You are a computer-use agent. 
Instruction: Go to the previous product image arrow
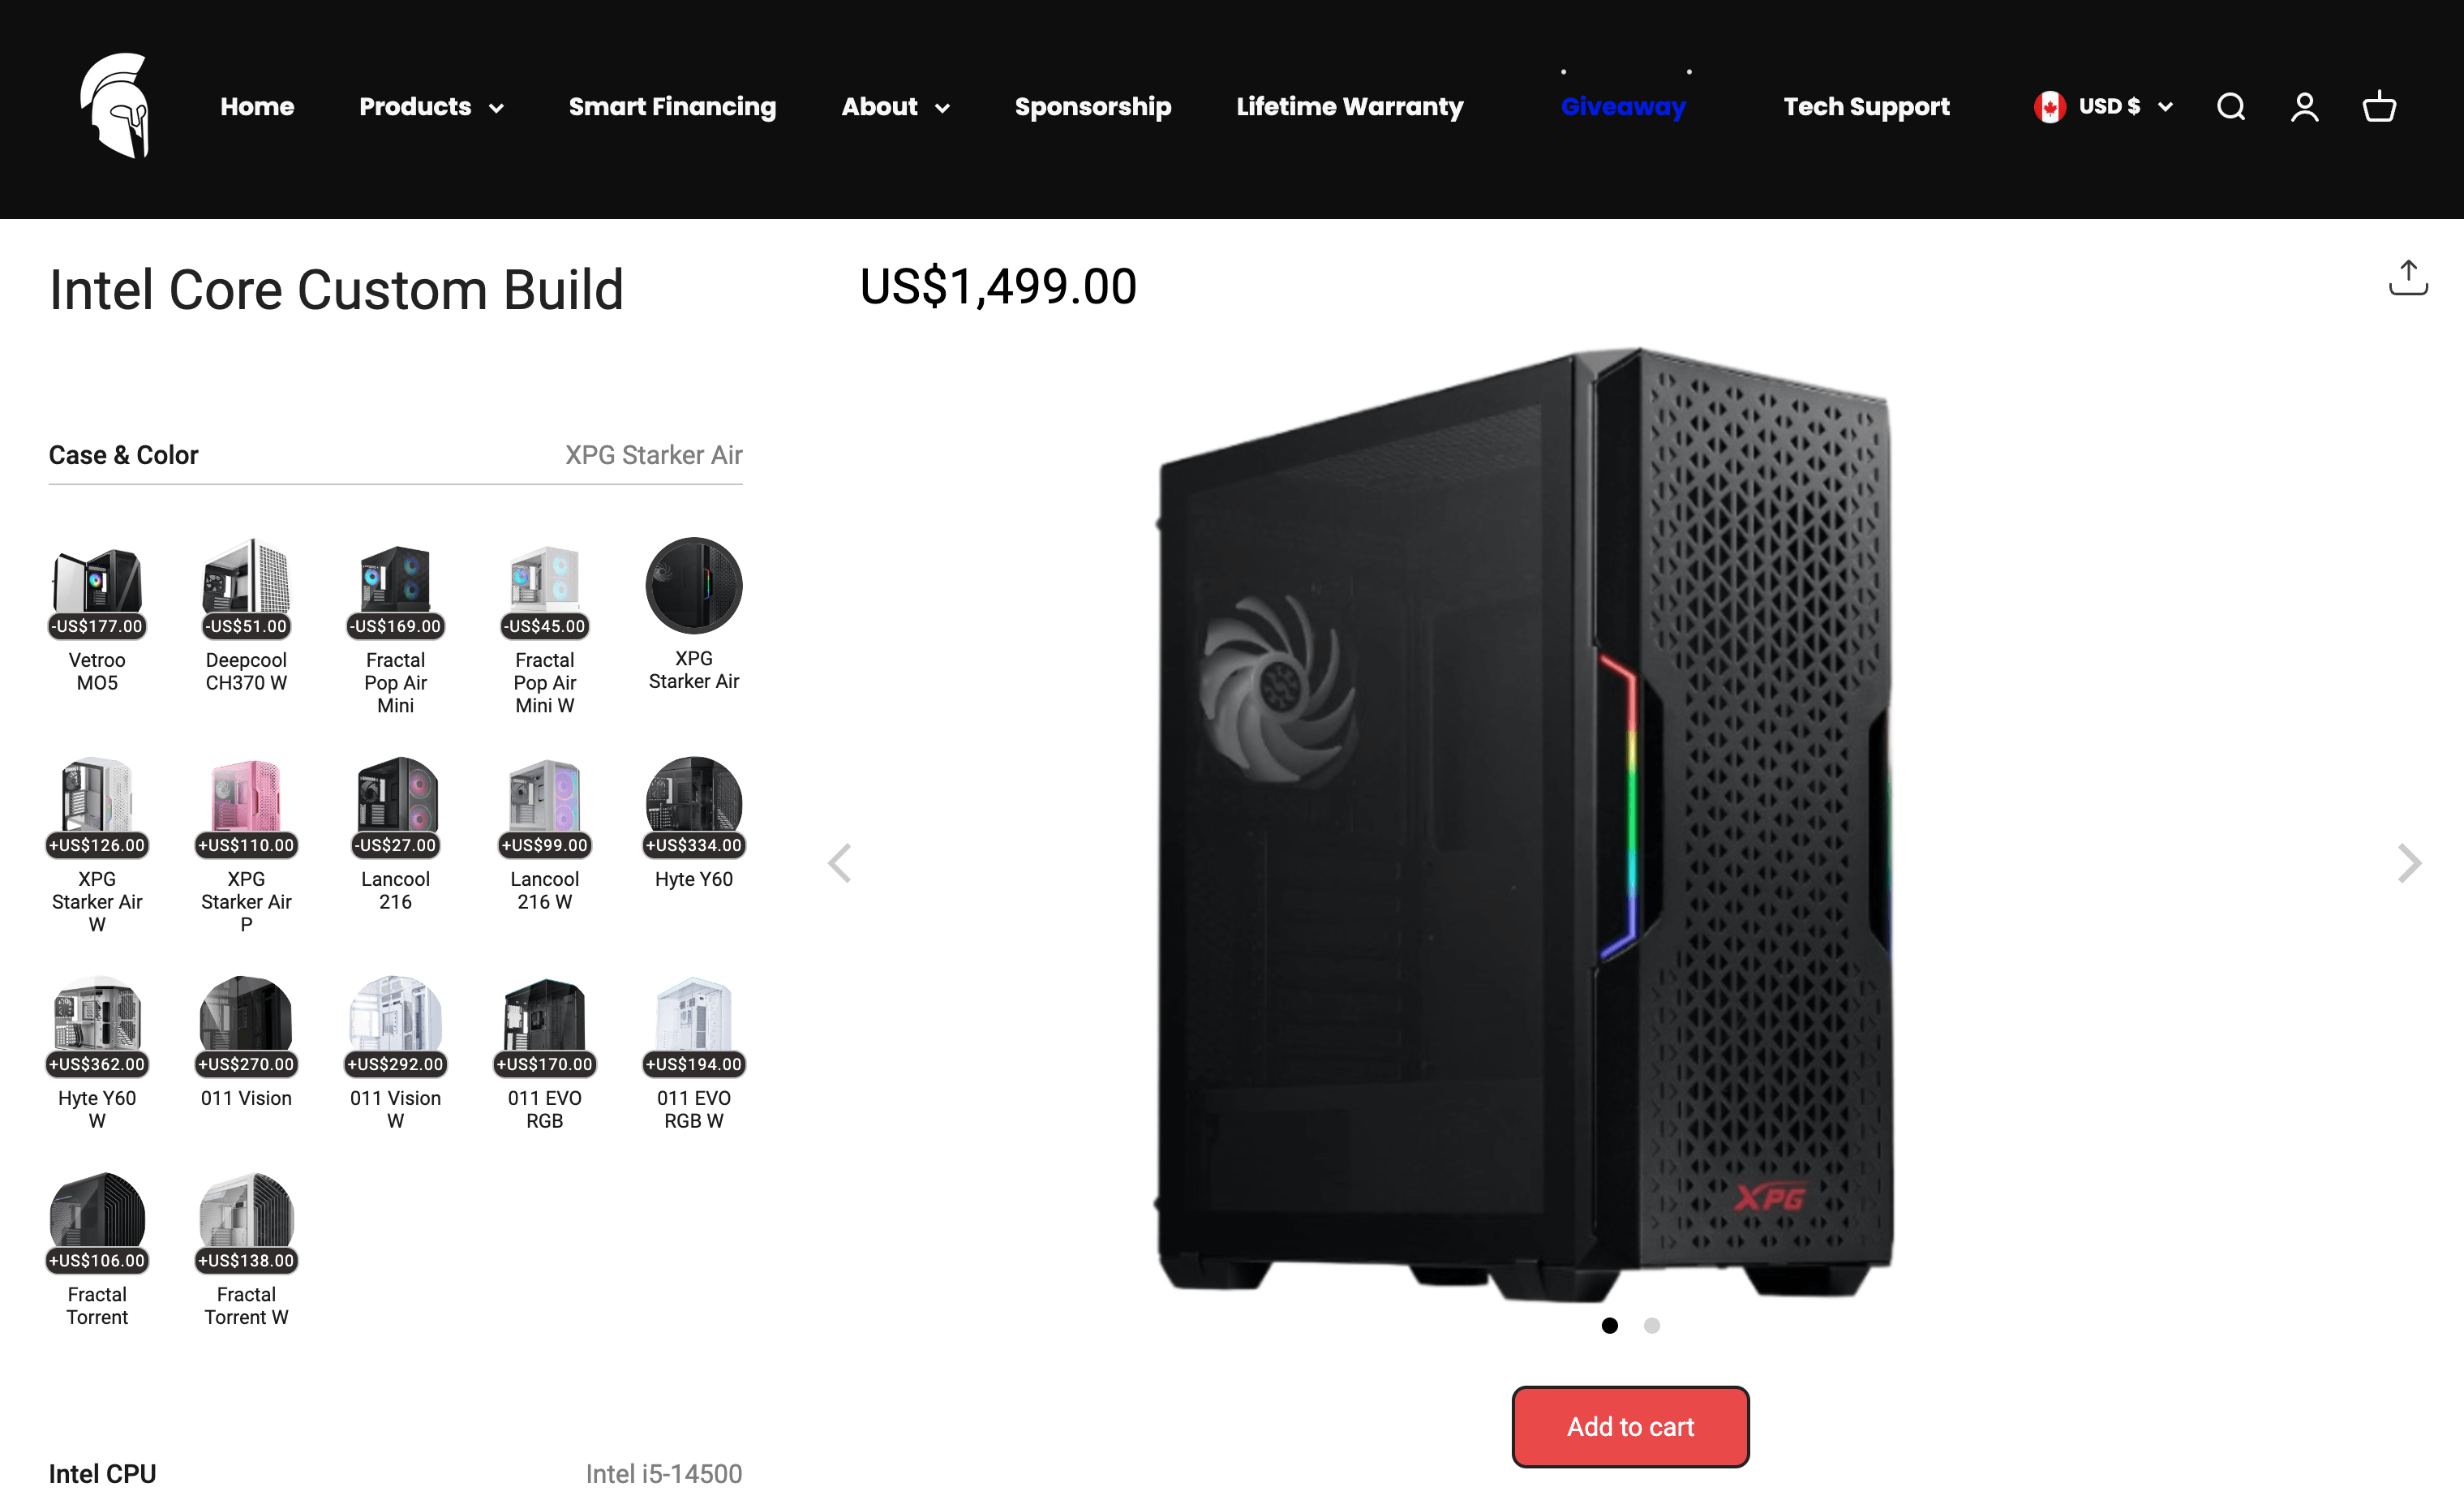pos(840,863)
